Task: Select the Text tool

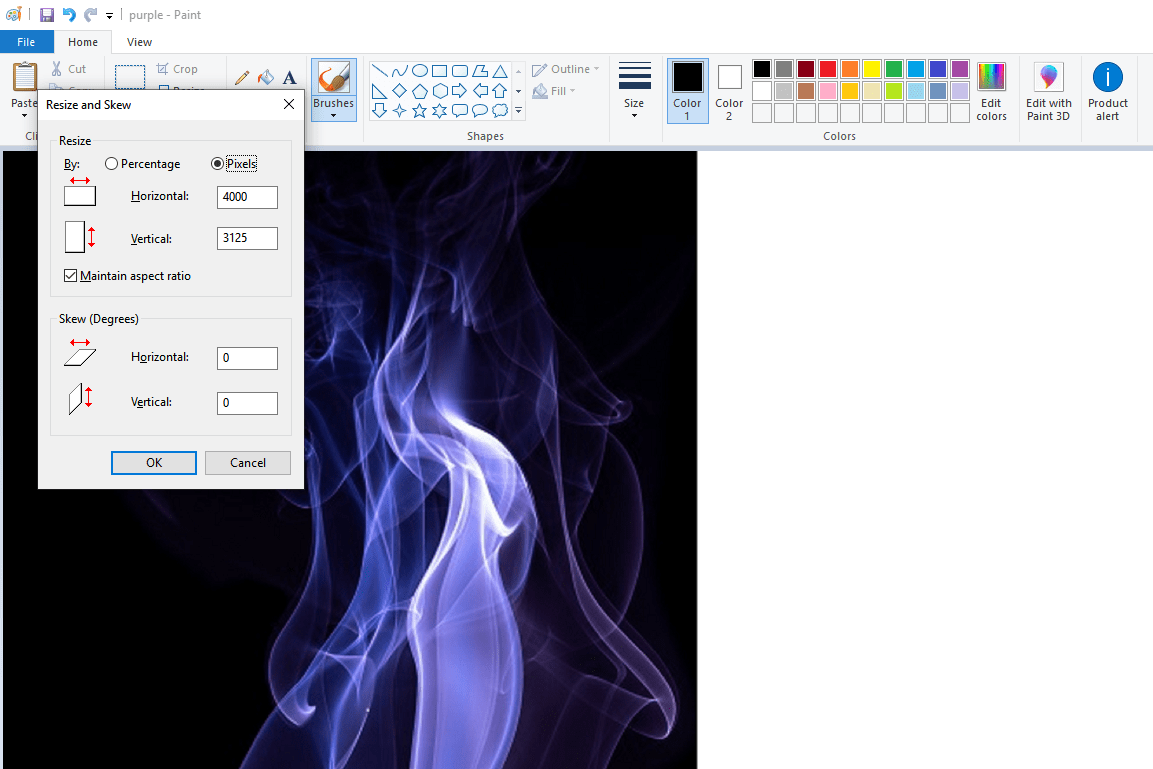Action: point(289,77)
